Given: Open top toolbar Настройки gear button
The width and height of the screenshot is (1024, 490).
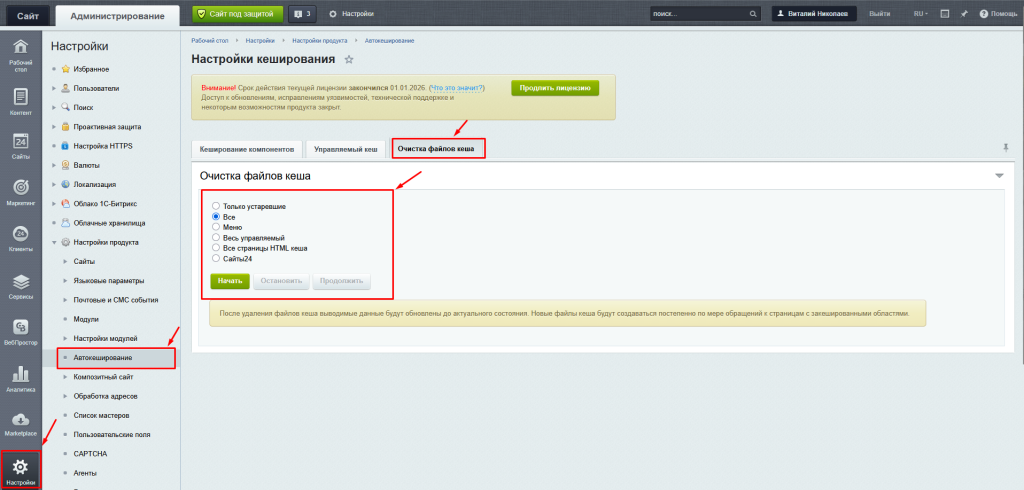Looking at the screenshot, I should click(x=351, y=14).
